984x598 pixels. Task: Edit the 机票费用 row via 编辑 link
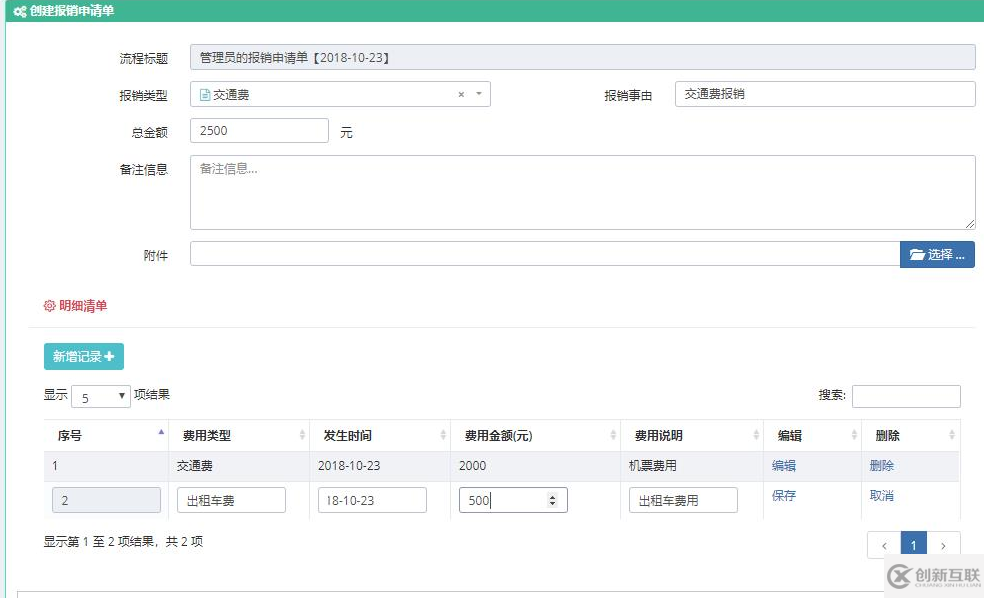click(783, 465)
